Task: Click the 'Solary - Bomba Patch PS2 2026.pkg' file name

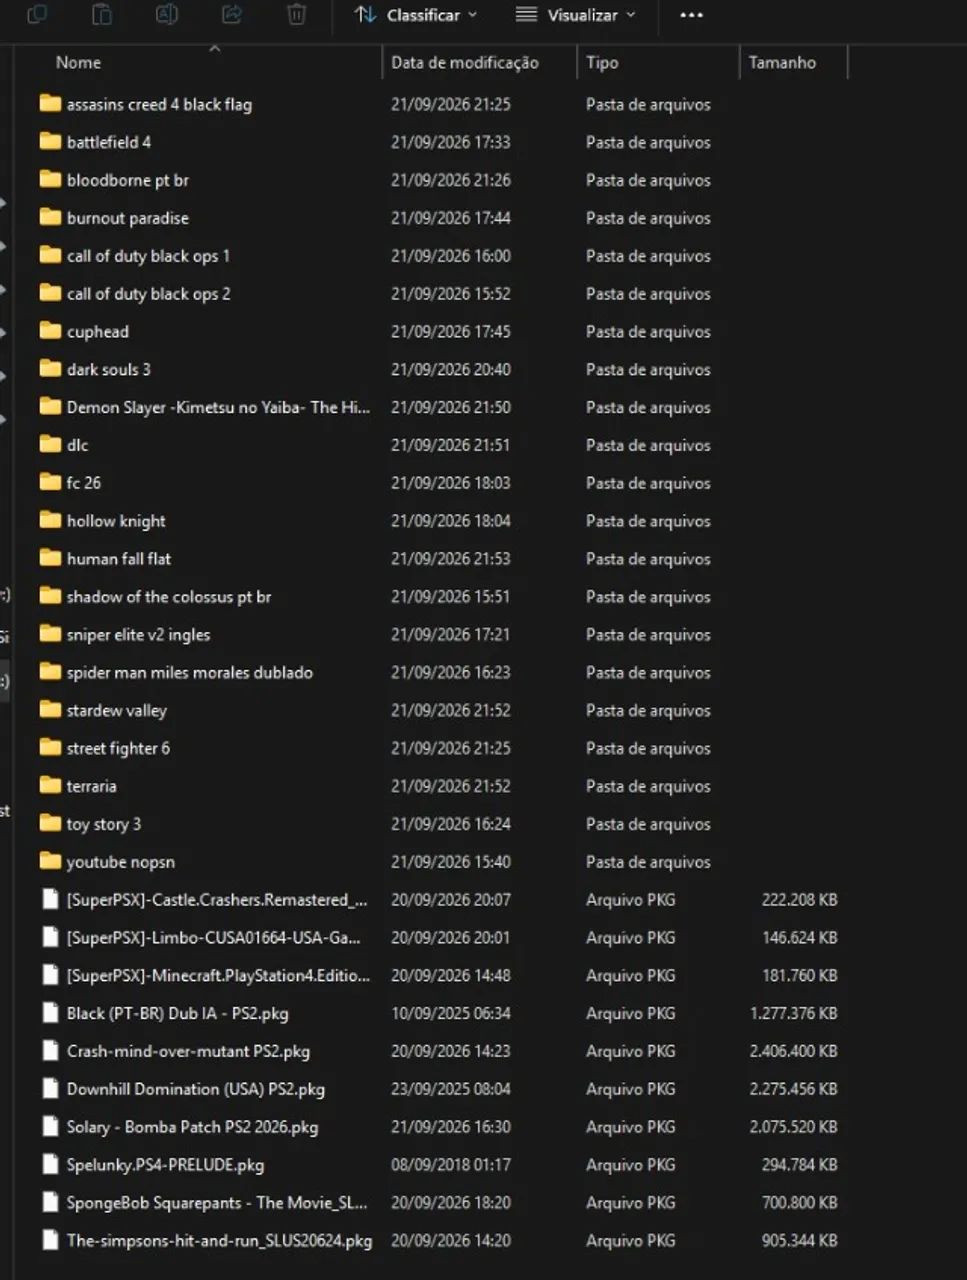Action: coord(192,1127)
